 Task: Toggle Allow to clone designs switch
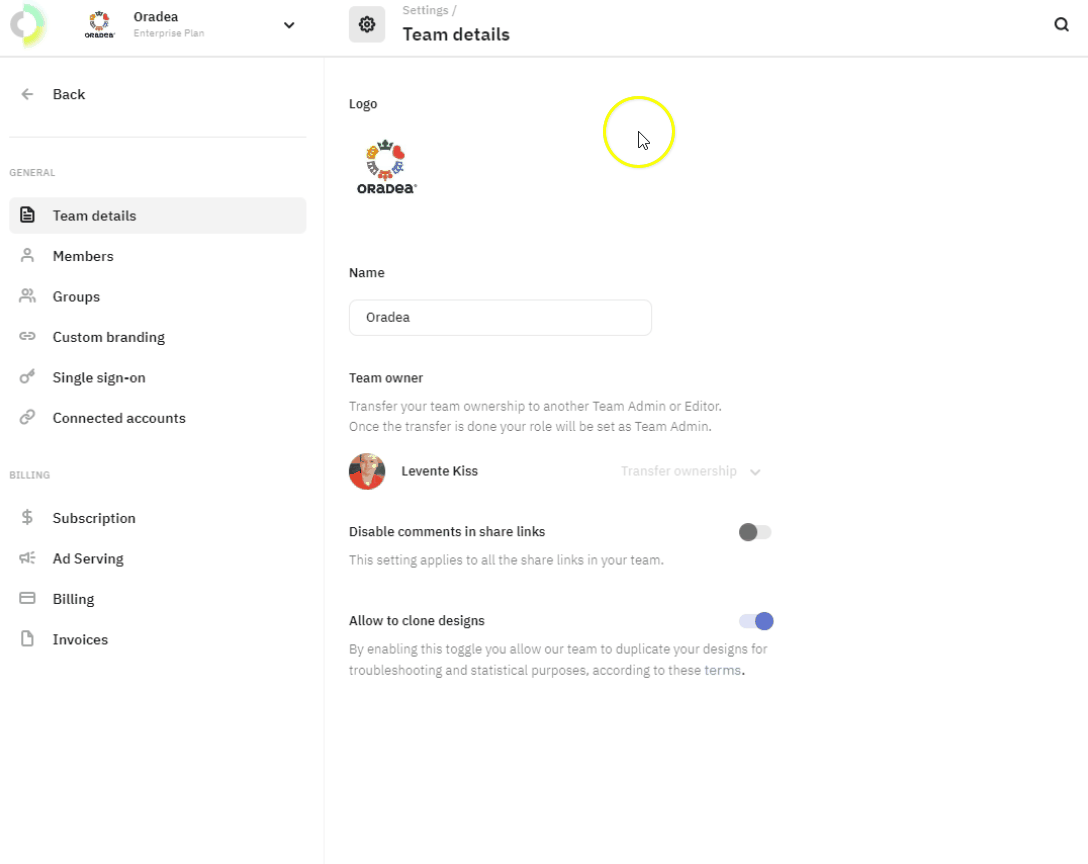756,621
